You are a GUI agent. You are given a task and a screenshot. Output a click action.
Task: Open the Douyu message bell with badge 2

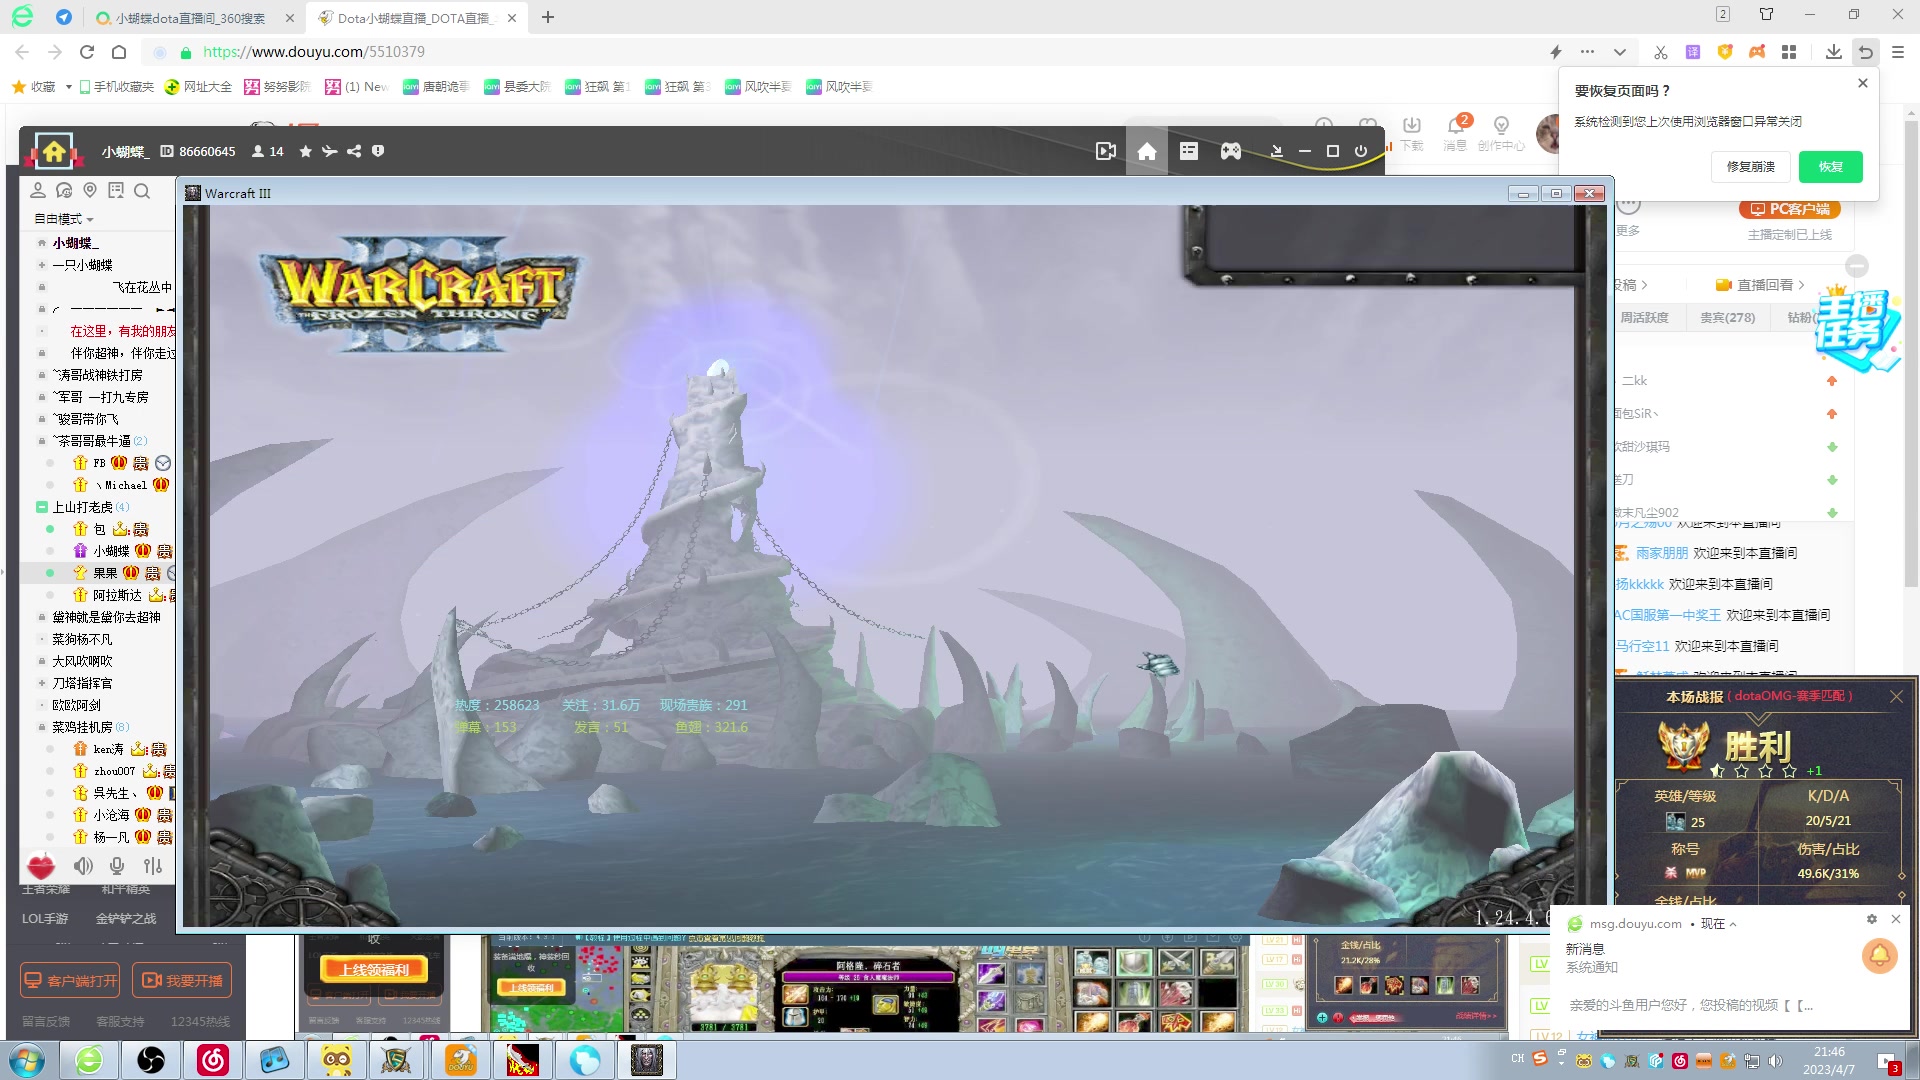[x=1456, y=125]
